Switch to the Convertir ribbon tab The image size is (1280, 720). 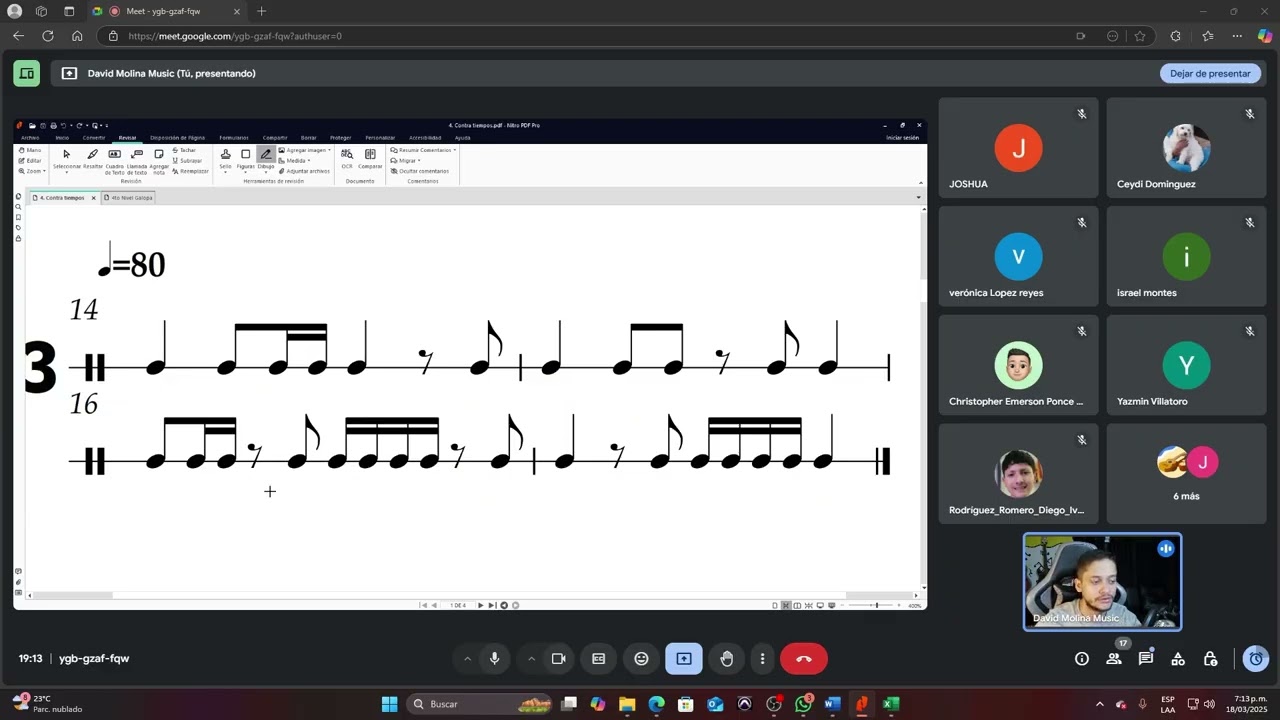tap(94, 137)
